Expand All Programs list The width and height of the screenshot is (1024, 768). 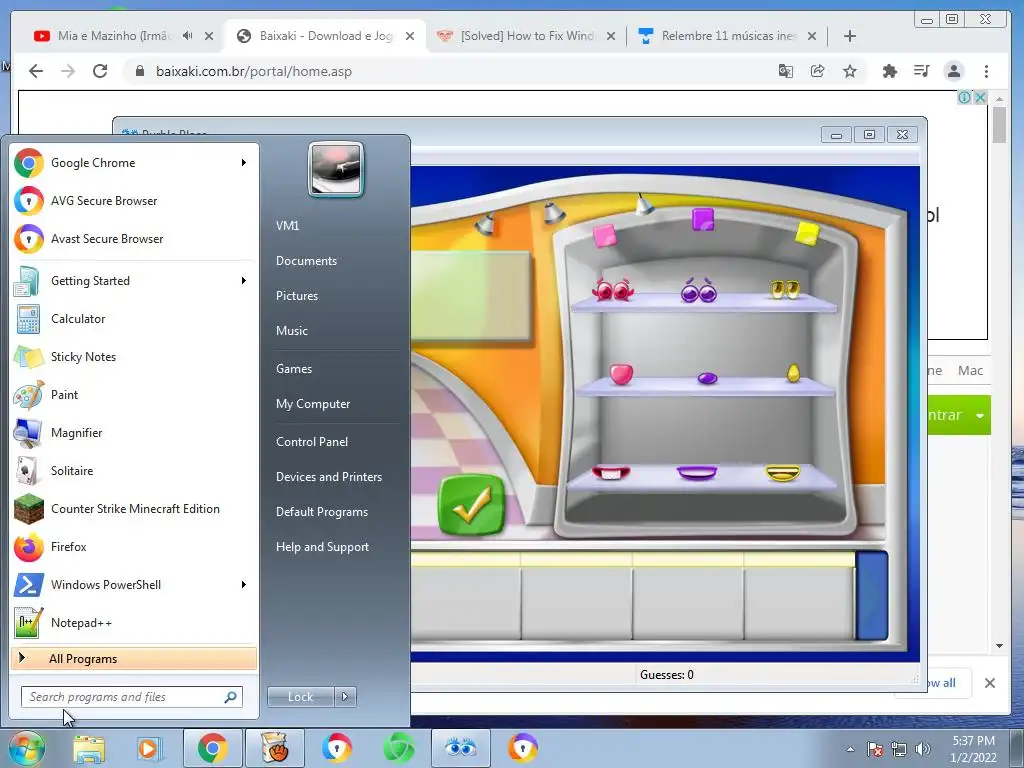134,658
